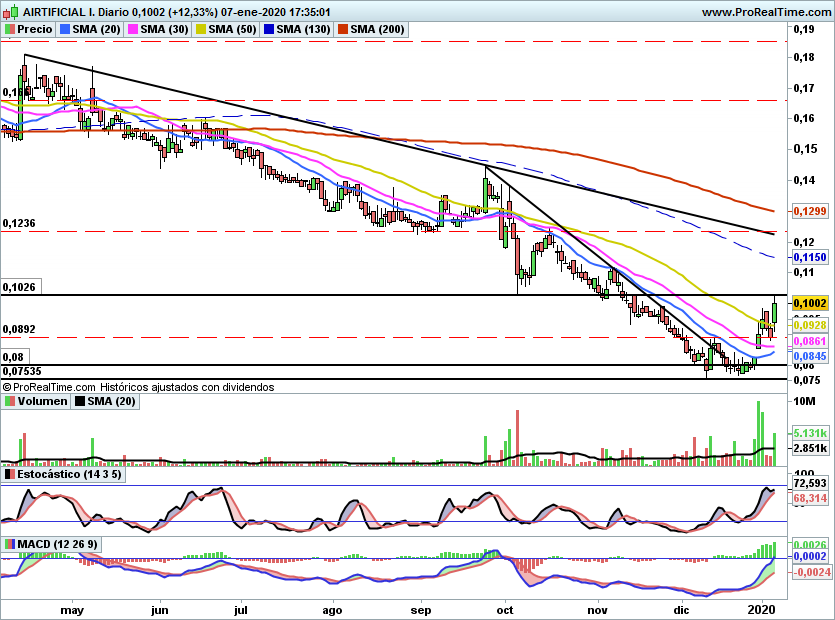Select the 0,1026 resistance level label
835x620 pixels.
(20, 287)
